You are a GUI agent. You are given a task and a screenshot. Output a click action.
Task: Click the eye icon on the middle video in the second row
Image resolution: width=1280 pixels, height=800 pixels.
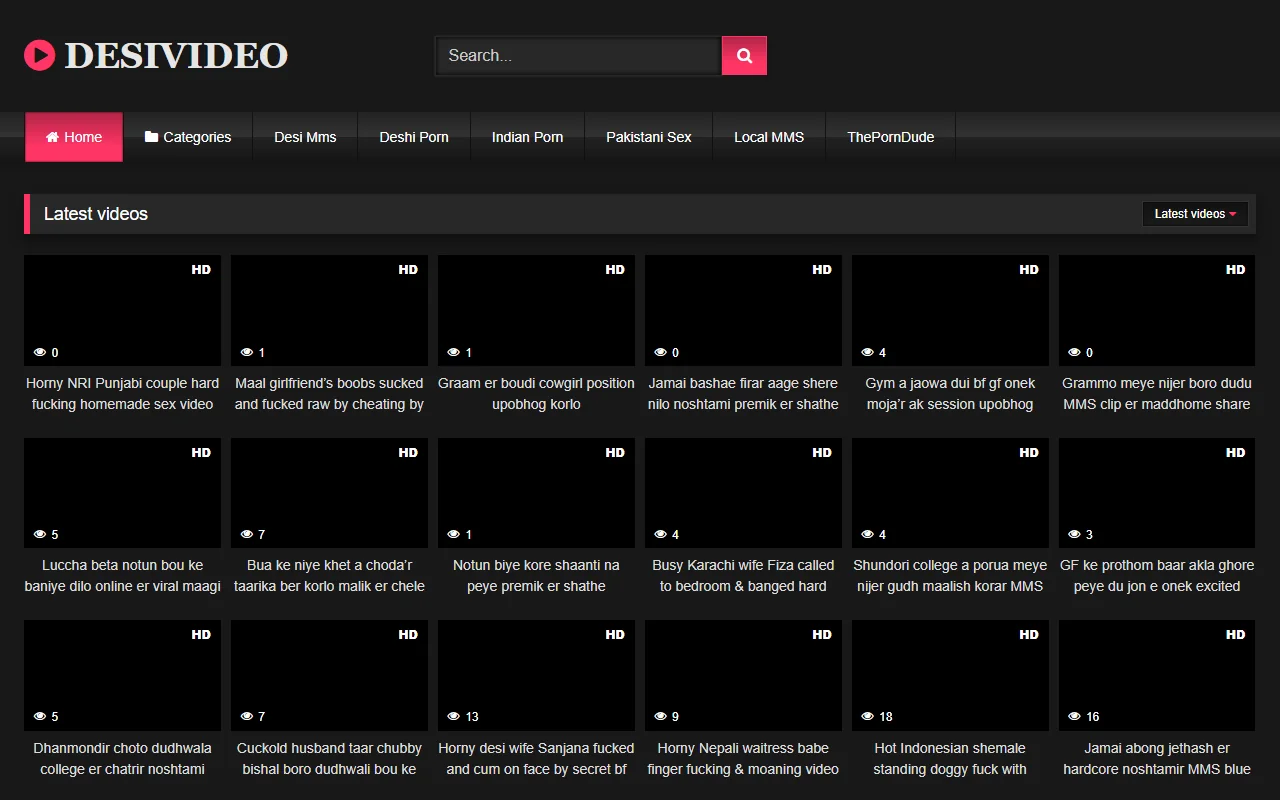click(x=452, y=534)
